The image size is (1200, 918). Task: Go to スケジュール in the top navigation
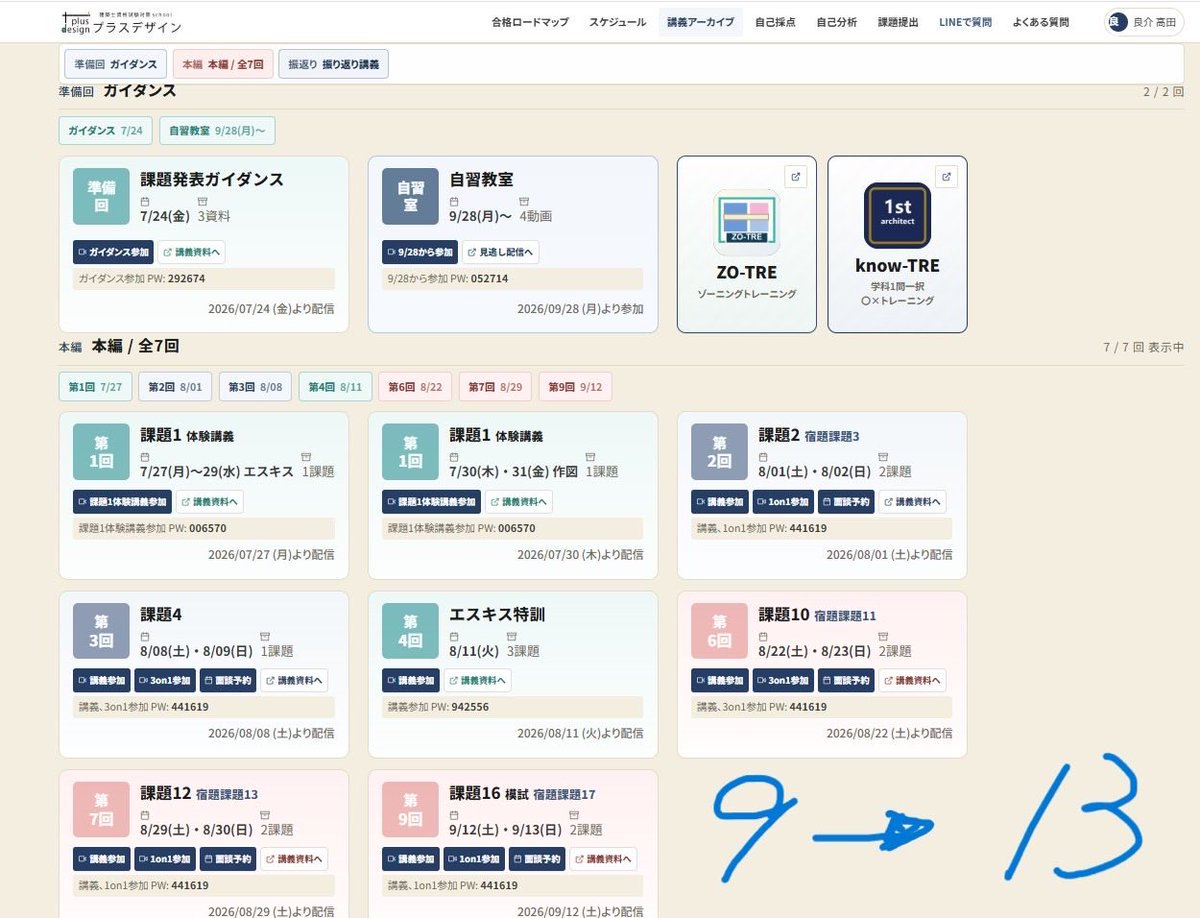pos(617,22)
